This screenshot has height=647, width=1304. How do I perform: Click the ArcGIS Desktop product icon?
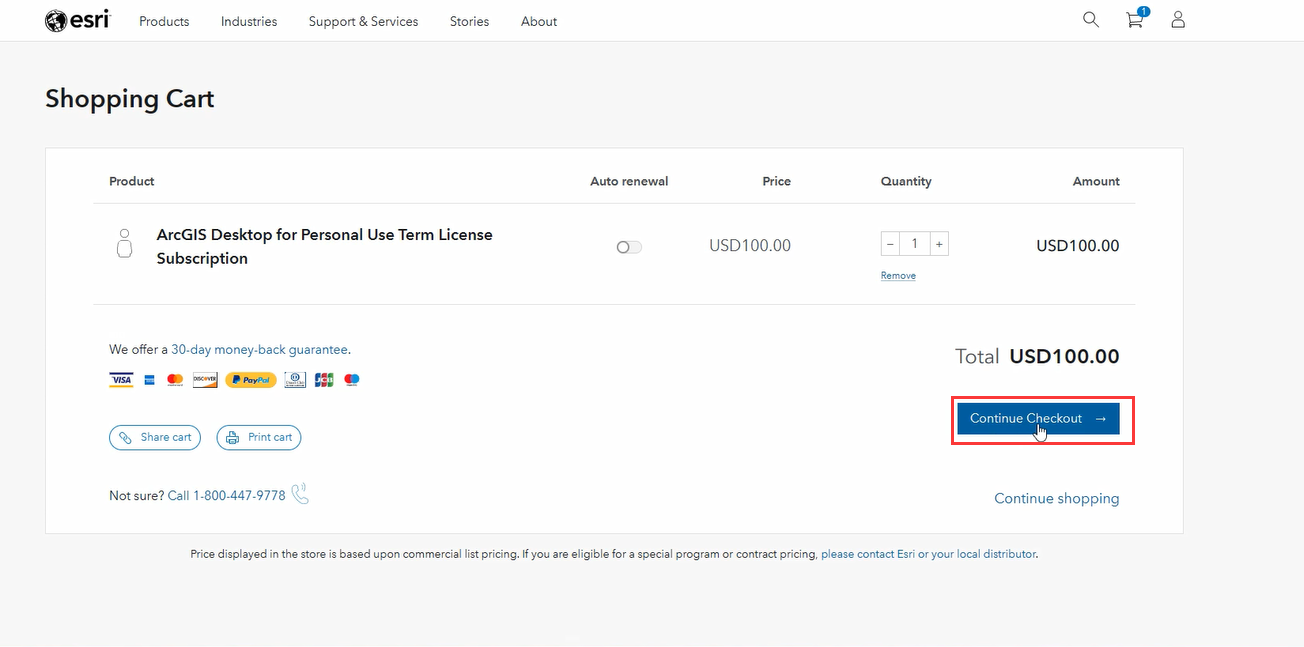pyautogui.click(x=125, y=244)
